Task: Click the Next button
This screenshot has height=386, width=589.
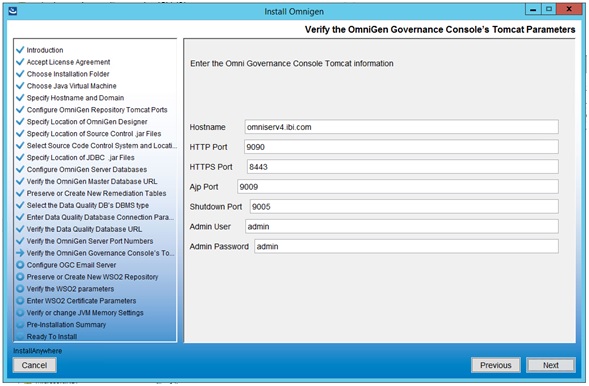Action: pyautogui.click(x=550, y=365)
